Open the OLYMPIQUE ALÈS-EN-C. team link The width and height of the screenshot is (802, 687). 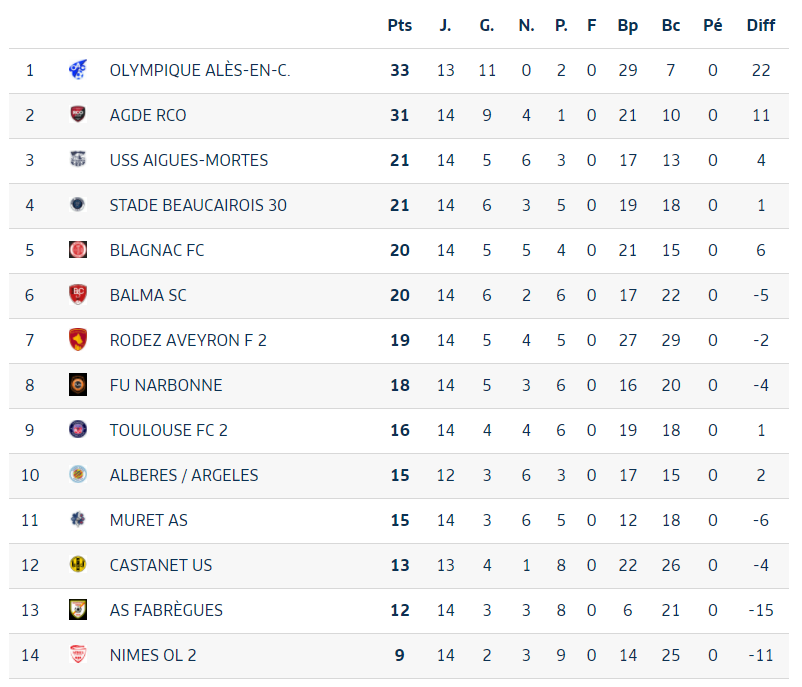pyautogui.click(x=200, y=70)
